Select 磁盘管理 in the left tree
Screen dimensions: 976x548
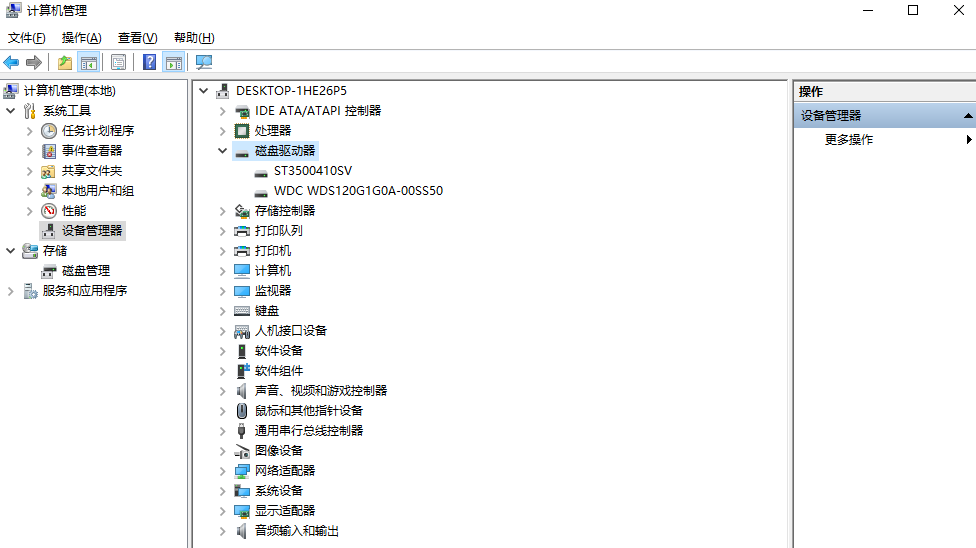(86, 271)
